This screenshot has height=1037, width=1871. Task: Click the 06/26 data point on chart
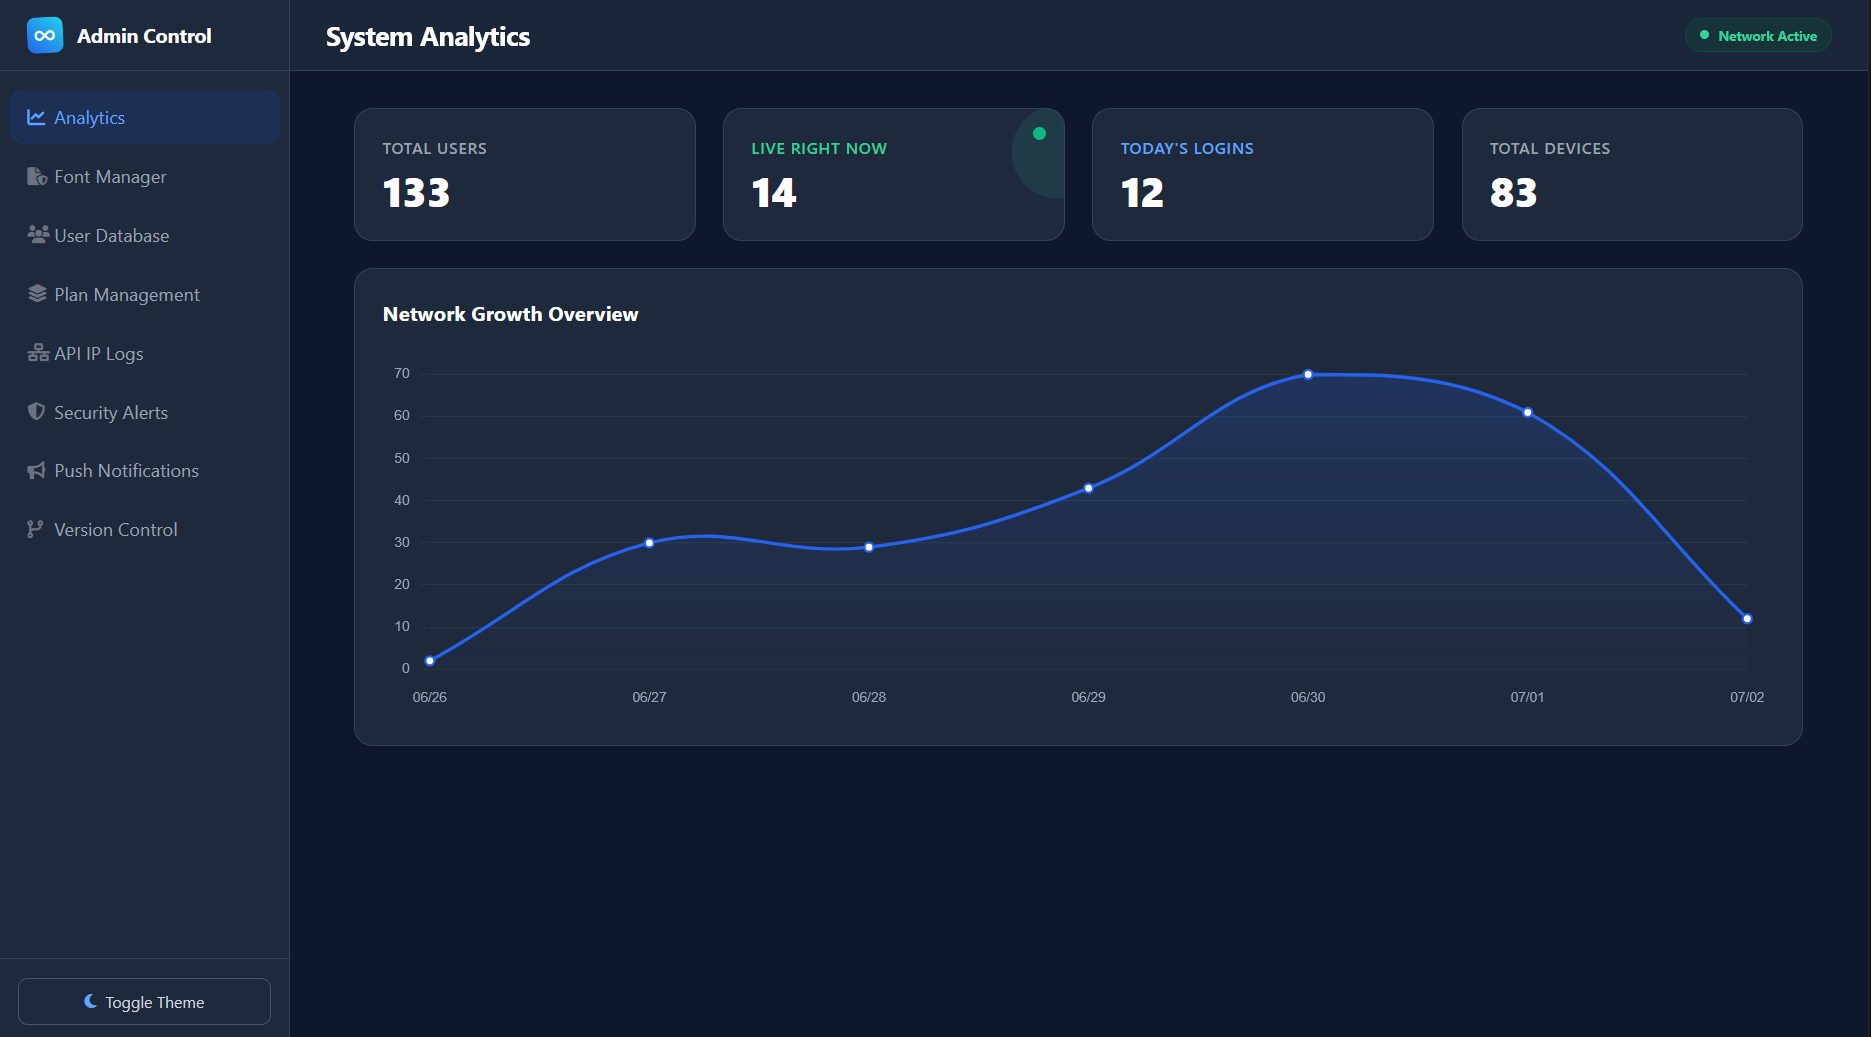tap(430, 660)
